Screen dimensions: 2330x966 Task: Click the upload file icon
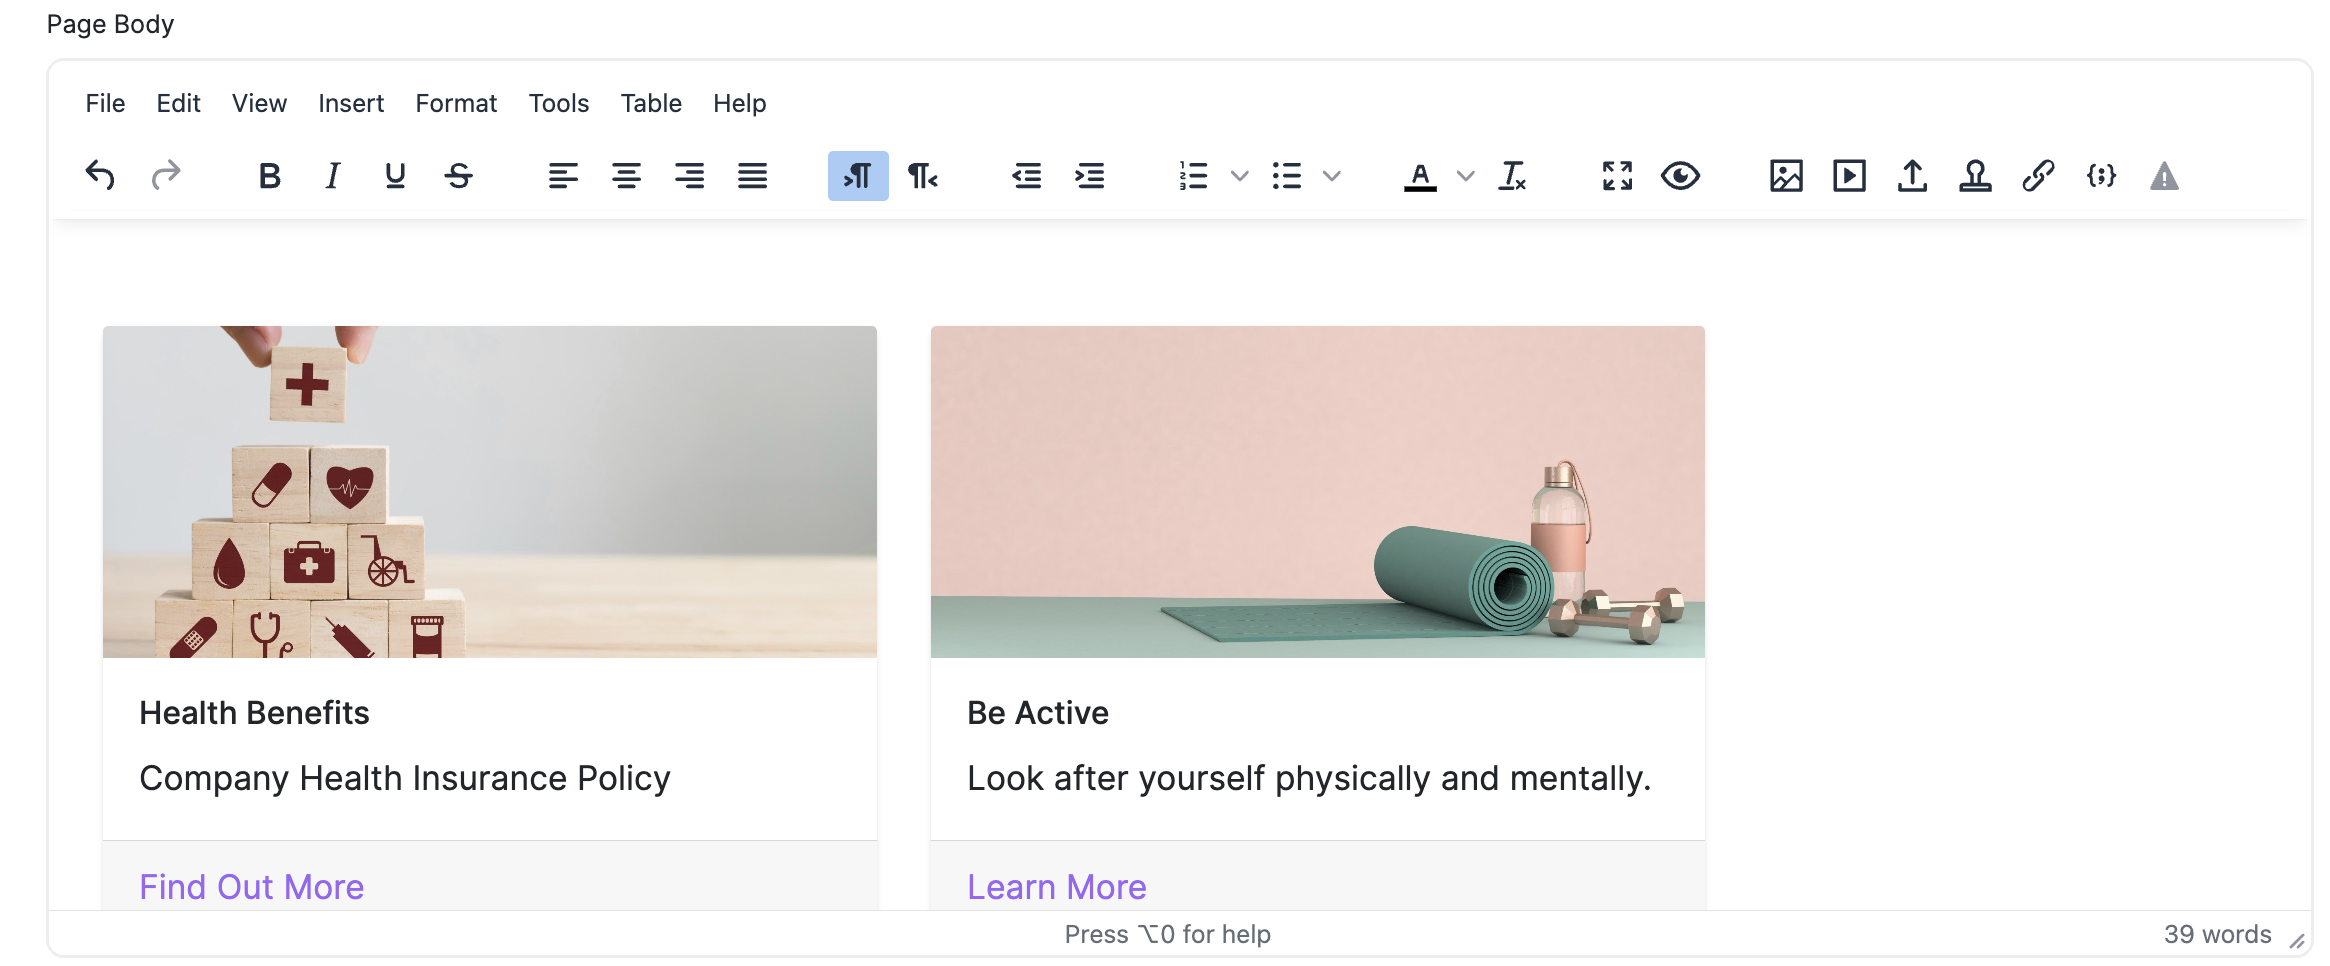(1912, 176)
